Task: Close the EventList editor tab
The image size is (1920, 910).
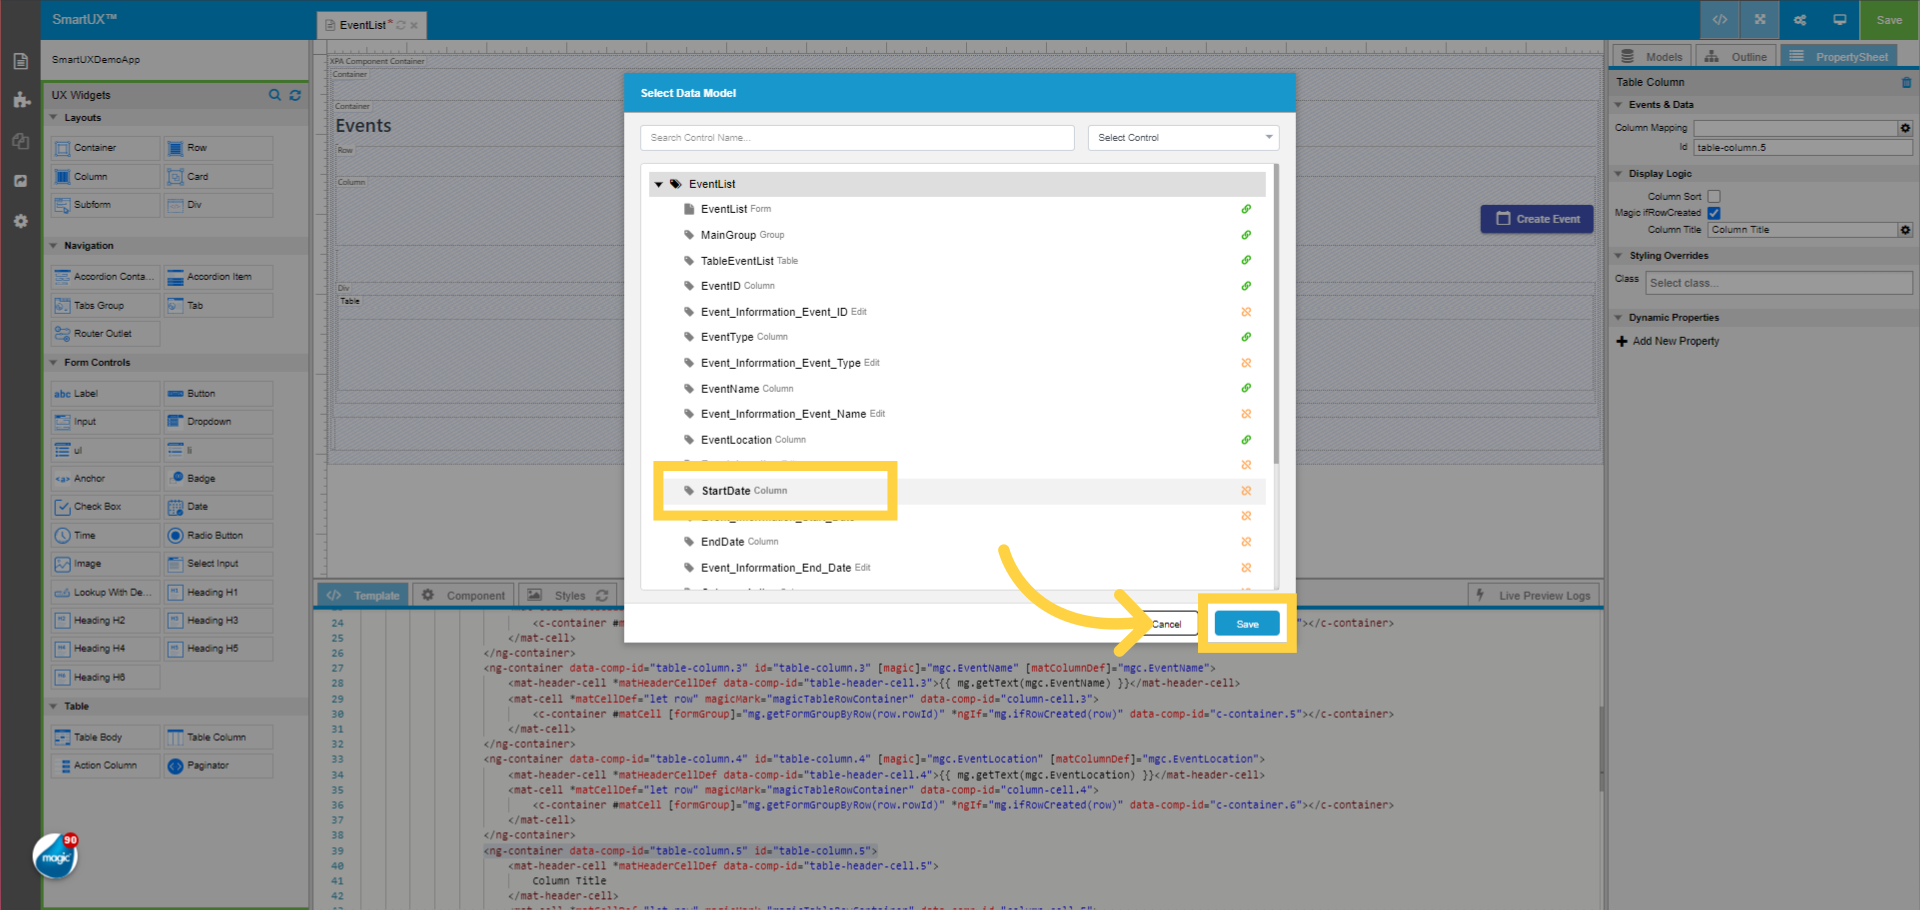Action: coord(414,25)
